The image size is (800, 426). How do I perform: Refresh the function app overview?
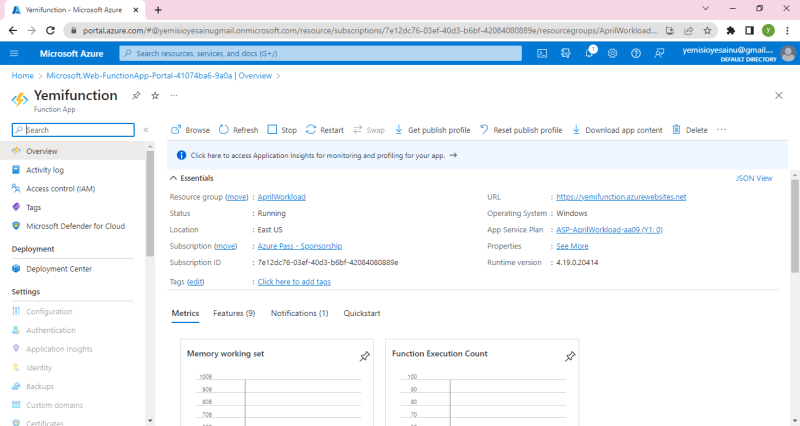pos(238,130)
